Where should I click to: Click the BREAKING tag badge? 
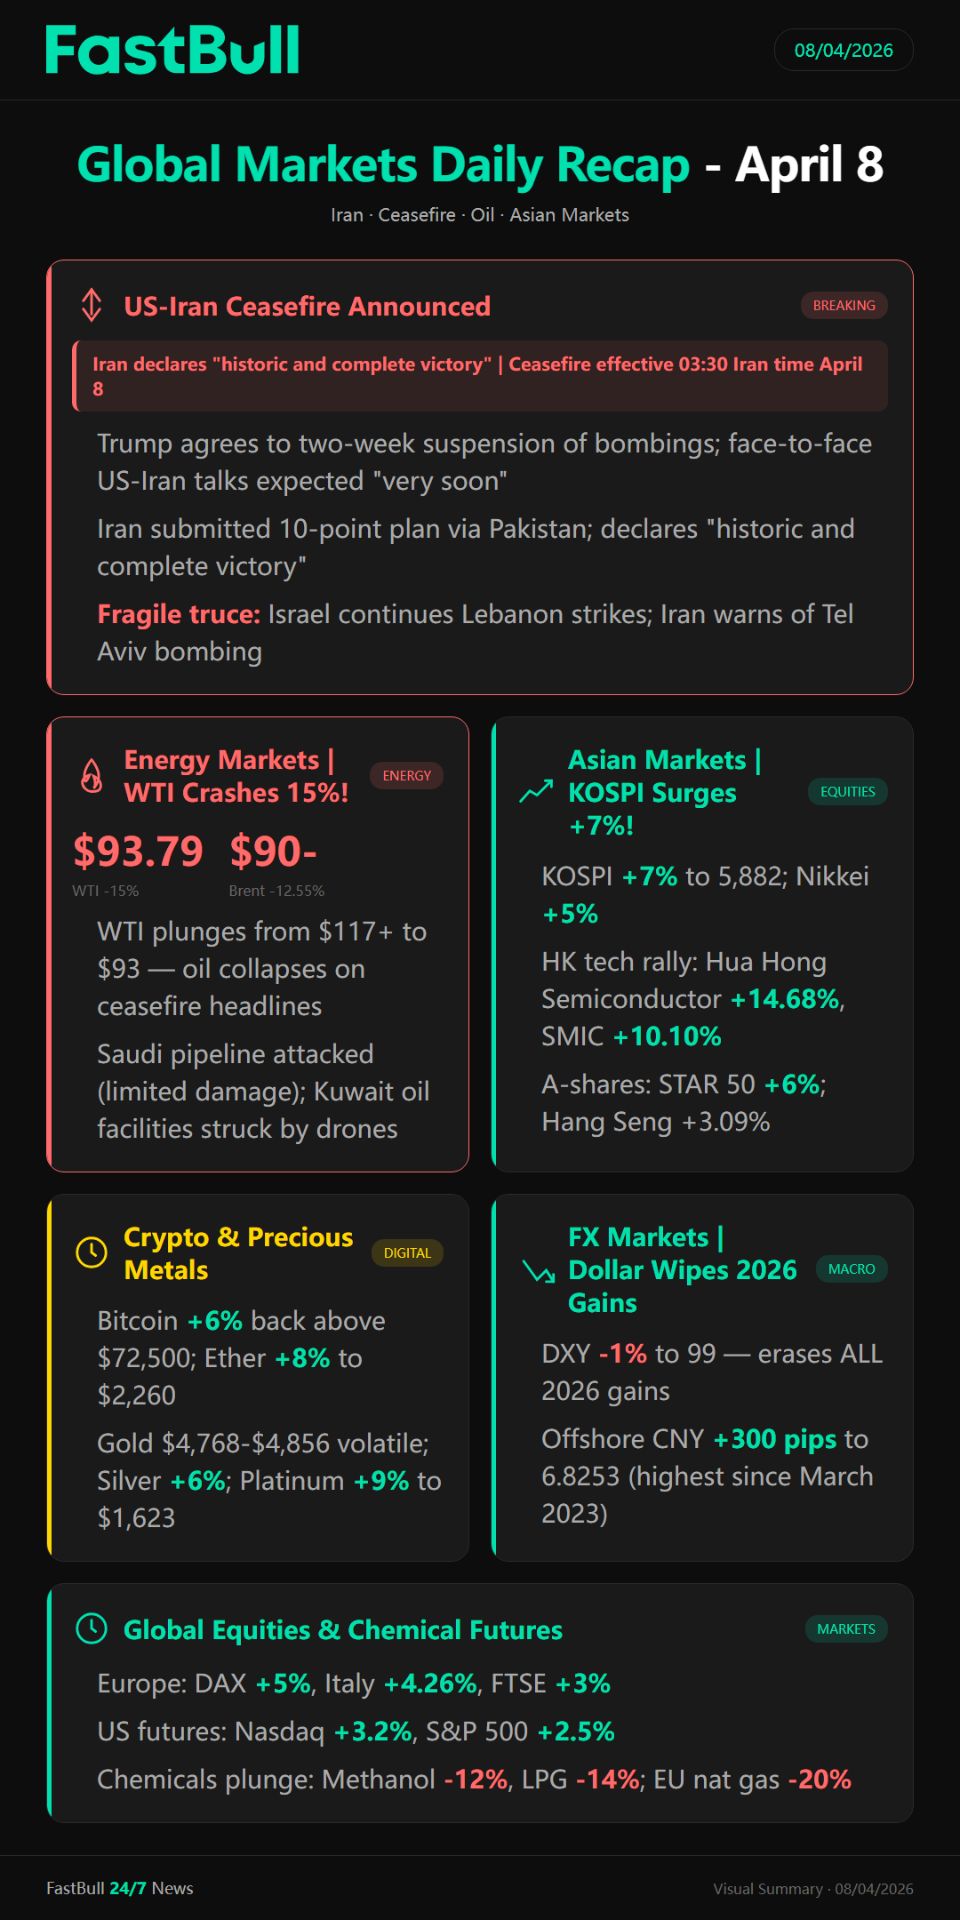tap(843, 305)
